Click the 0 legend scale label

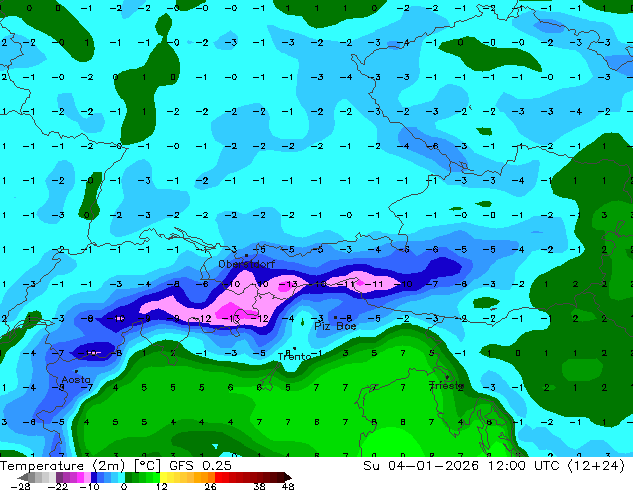pos(124,486)
